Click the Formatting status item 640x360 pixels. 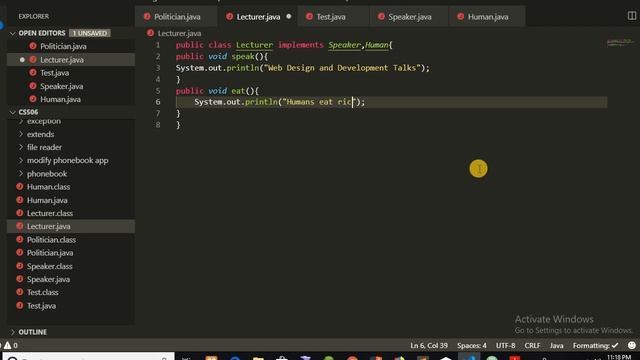click(596, 345)
